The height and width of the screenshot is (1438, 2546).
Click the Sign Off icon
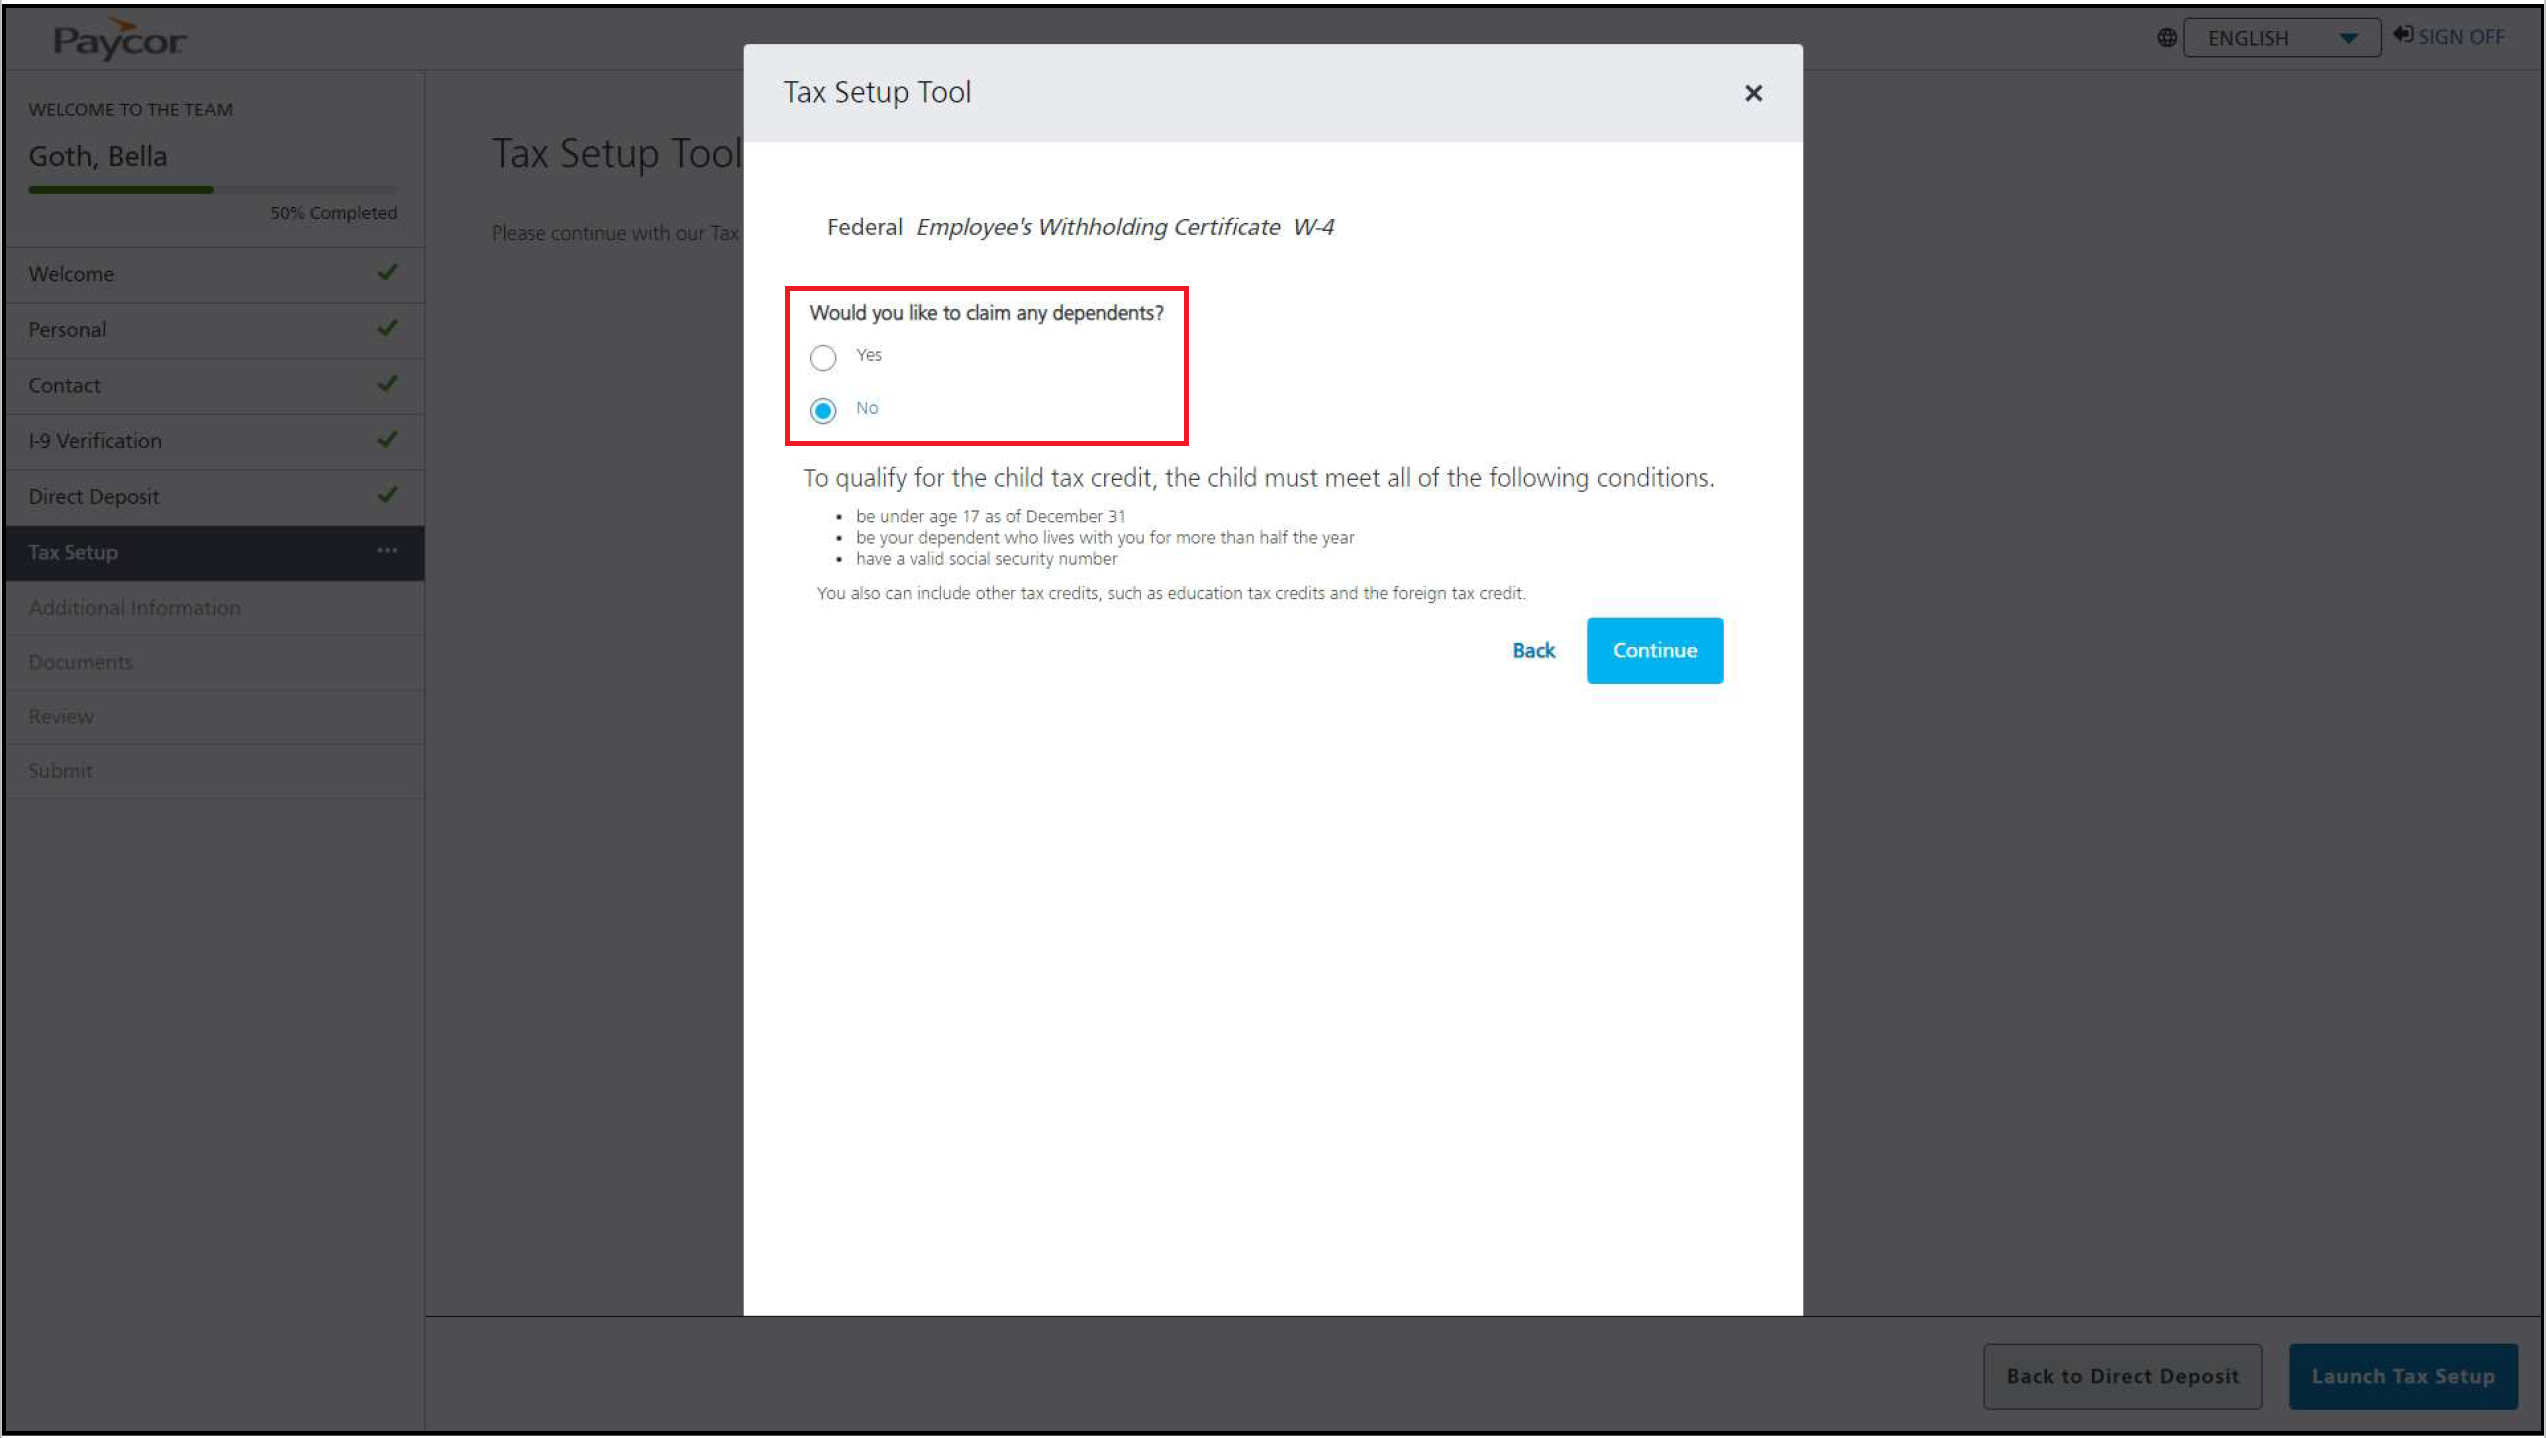point(2402,35)
